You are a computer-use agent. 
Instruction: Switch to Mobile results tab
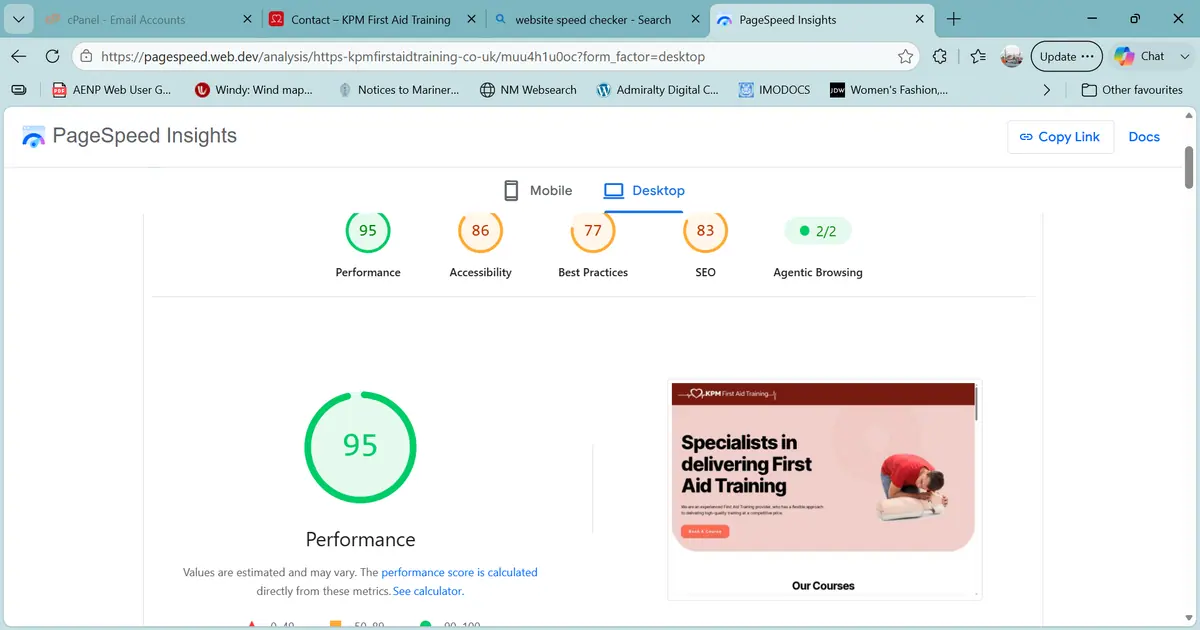click(538, 191)
